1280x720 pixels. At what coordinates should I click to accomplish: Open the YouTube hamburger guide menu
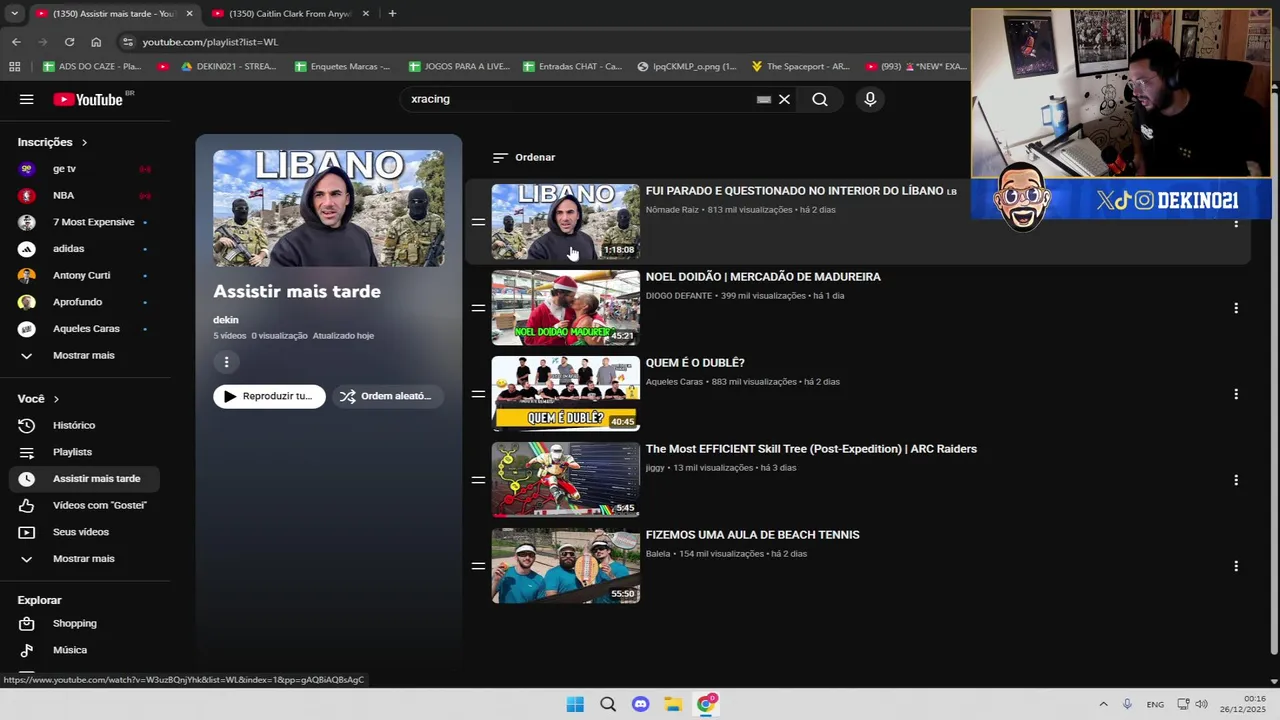point(27,99)
